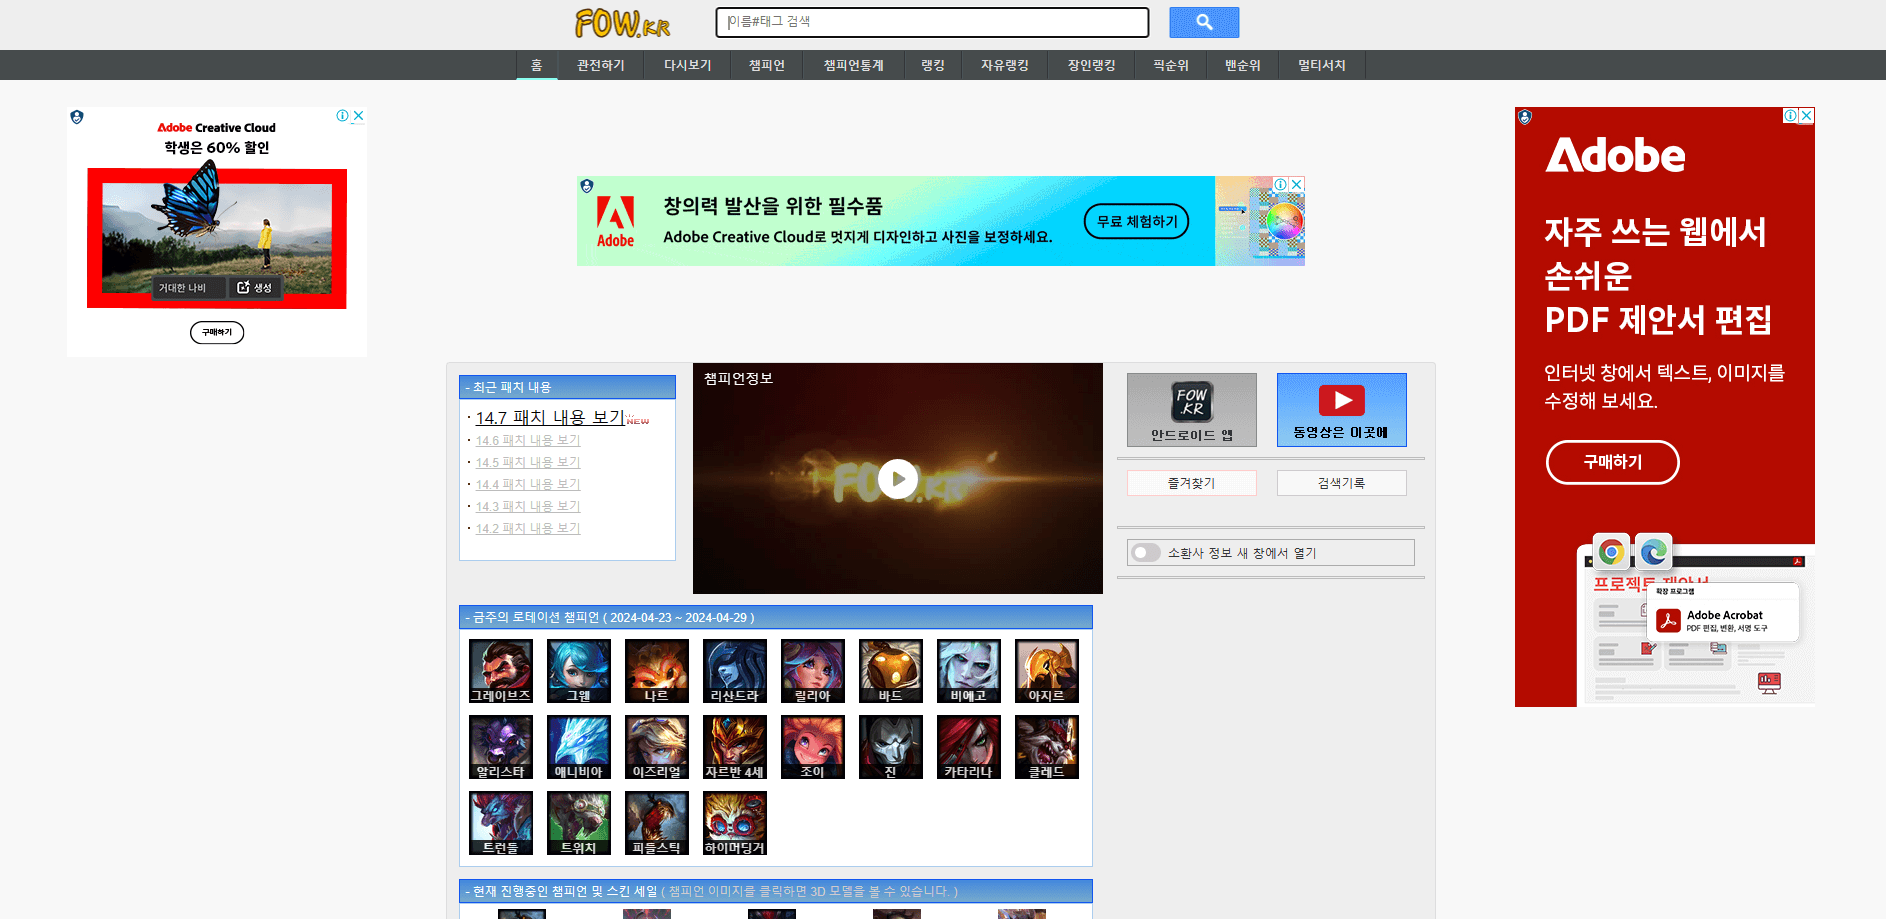
Task: Select the 이즈리얼 champion icon
Action: 657,747
